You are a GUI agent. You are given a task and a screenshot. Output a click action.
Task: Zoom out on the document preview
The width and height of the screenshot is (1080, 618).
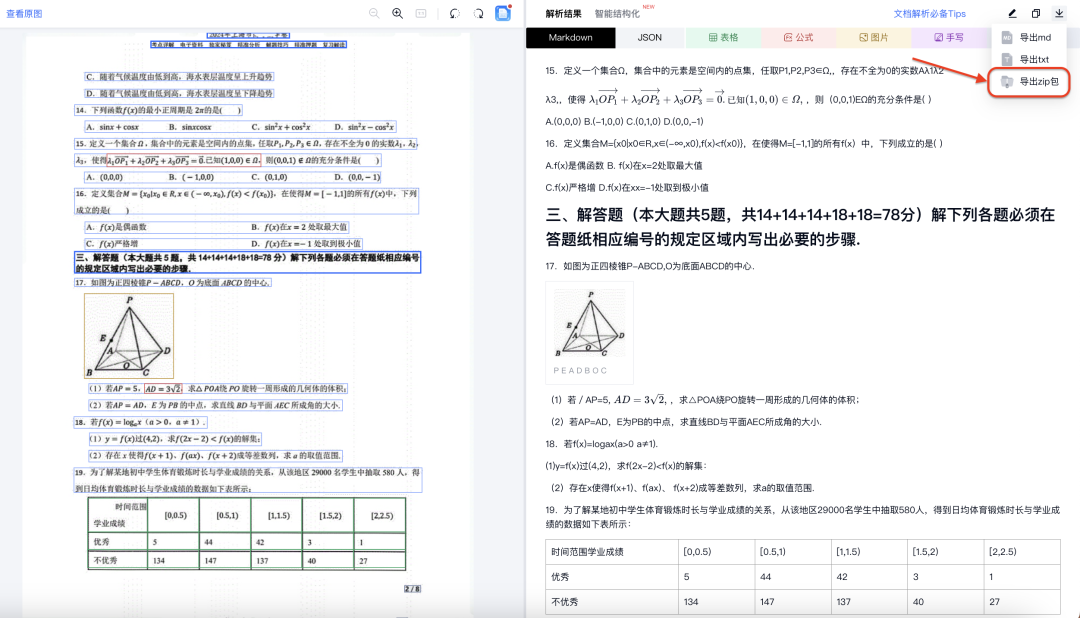[x=374, y=13]
